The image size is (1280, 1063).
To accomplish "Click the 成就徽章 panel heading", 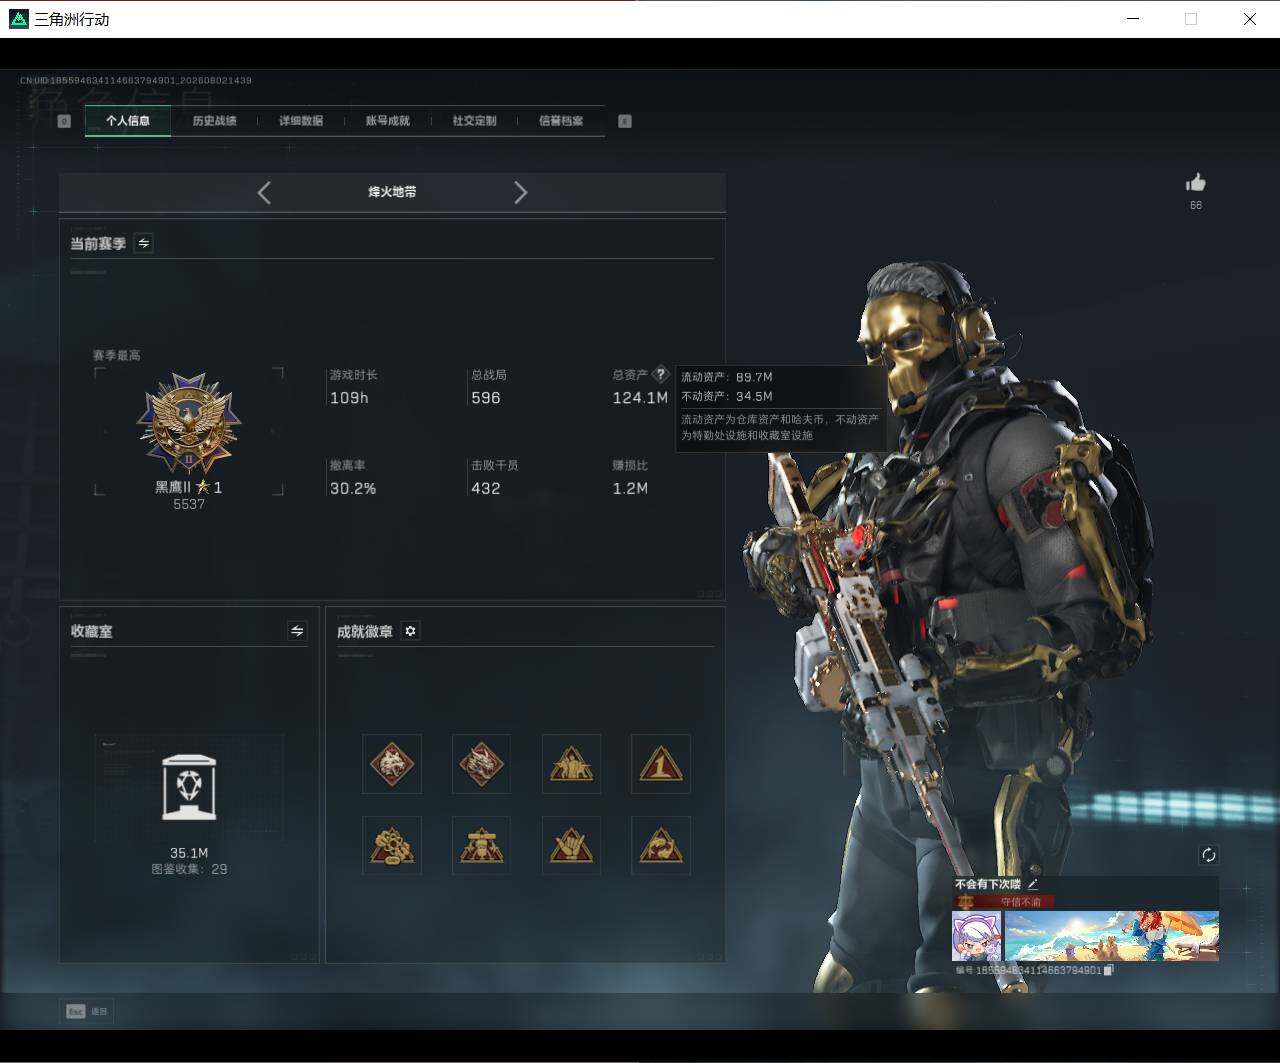I will point(365,632).
